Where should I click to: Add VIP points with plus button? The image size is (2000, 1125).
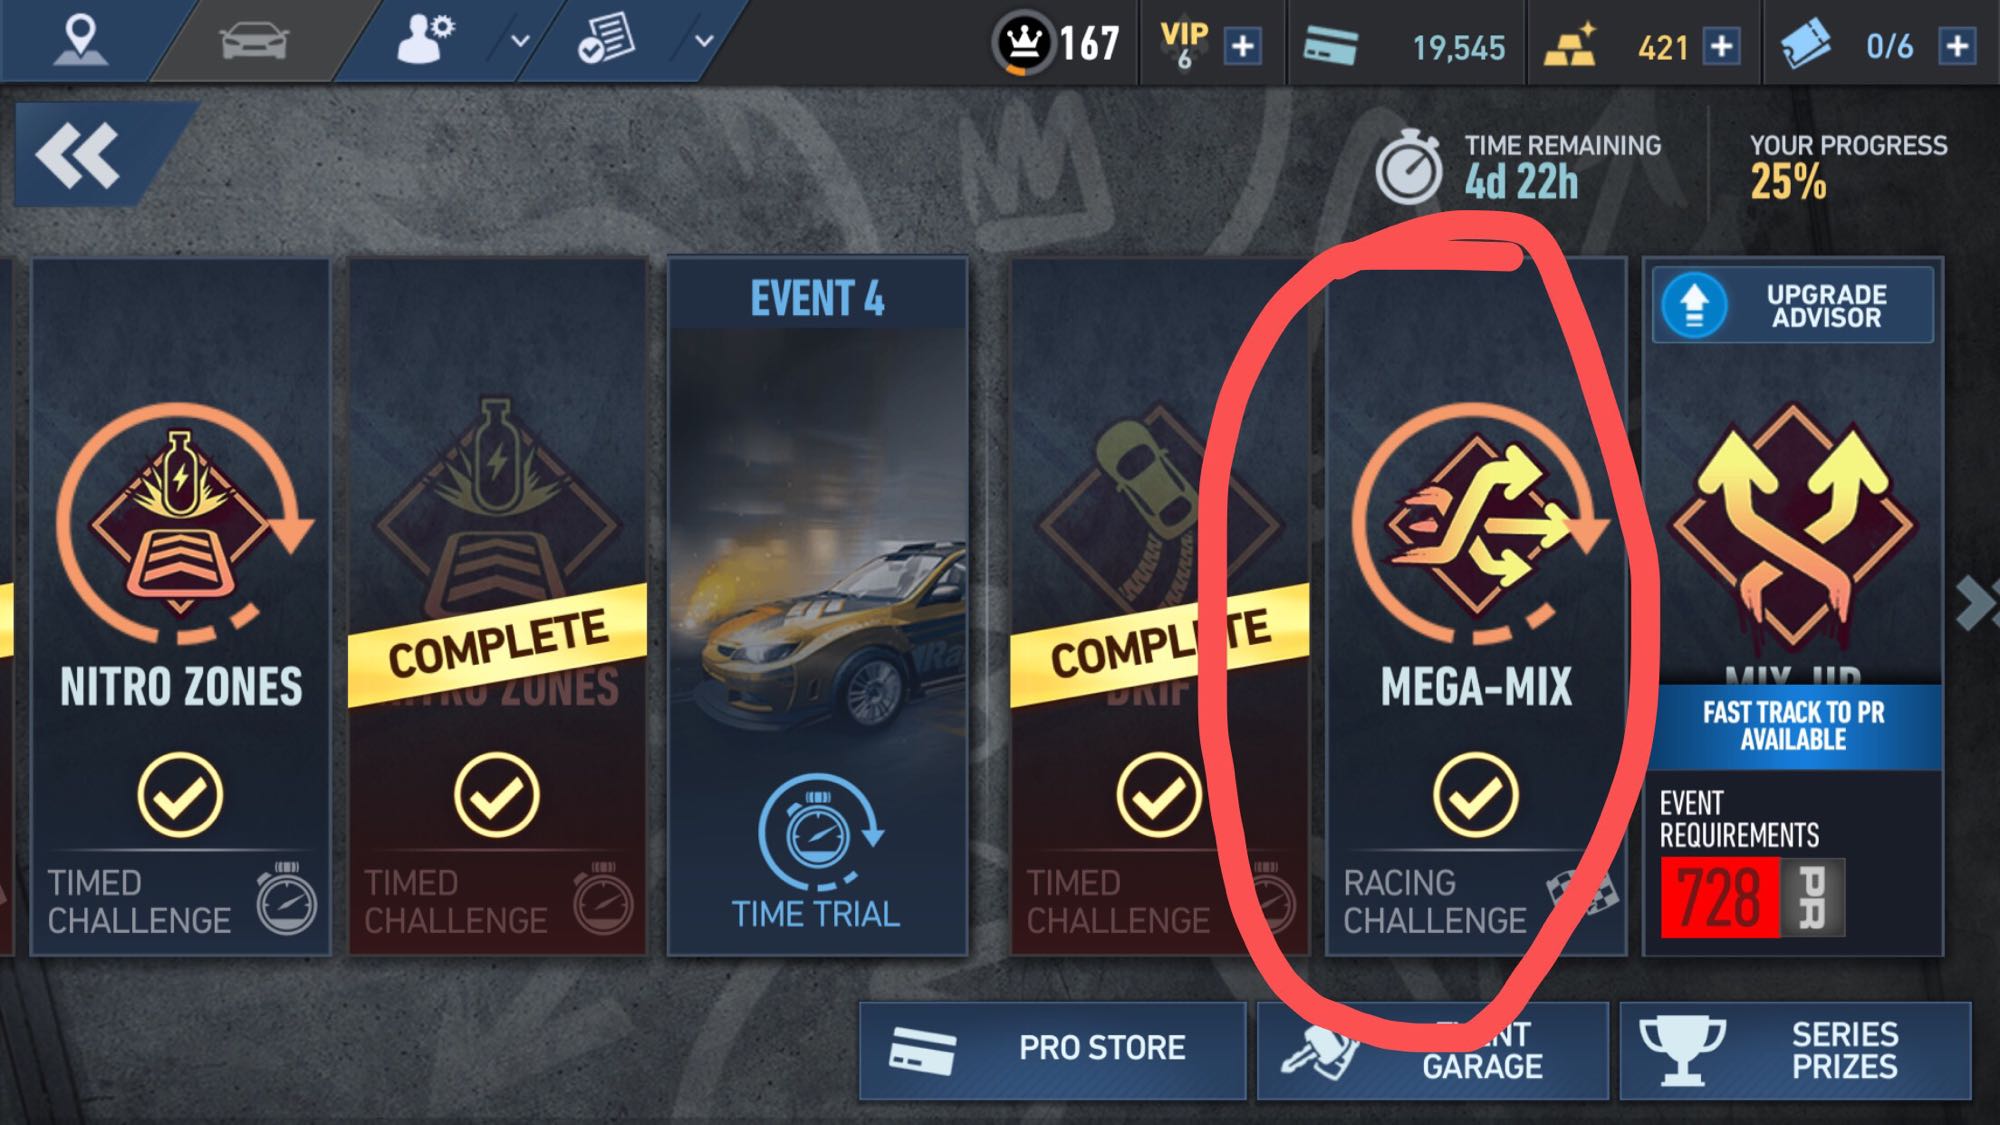point(1242,46)
